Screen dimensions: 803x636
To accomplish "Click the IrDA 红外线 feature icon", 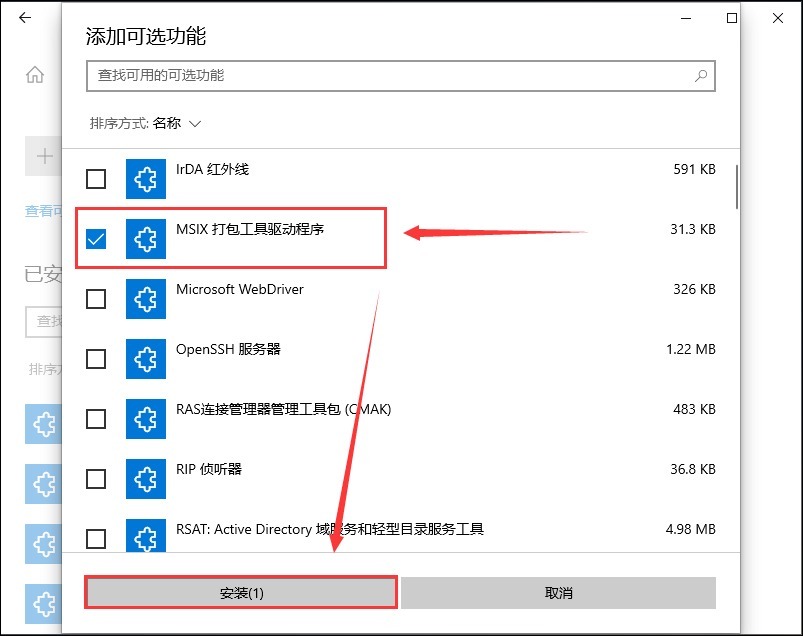I will 146,179.
